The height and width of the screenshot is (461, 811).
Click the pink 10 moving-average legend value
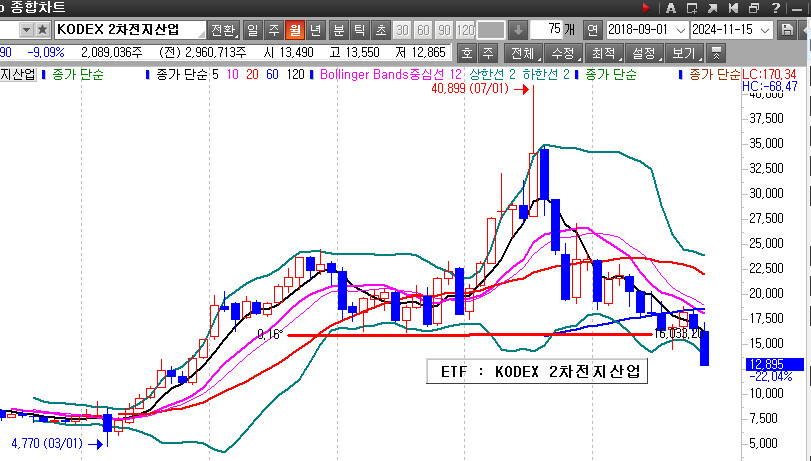(x=233, y=74)
